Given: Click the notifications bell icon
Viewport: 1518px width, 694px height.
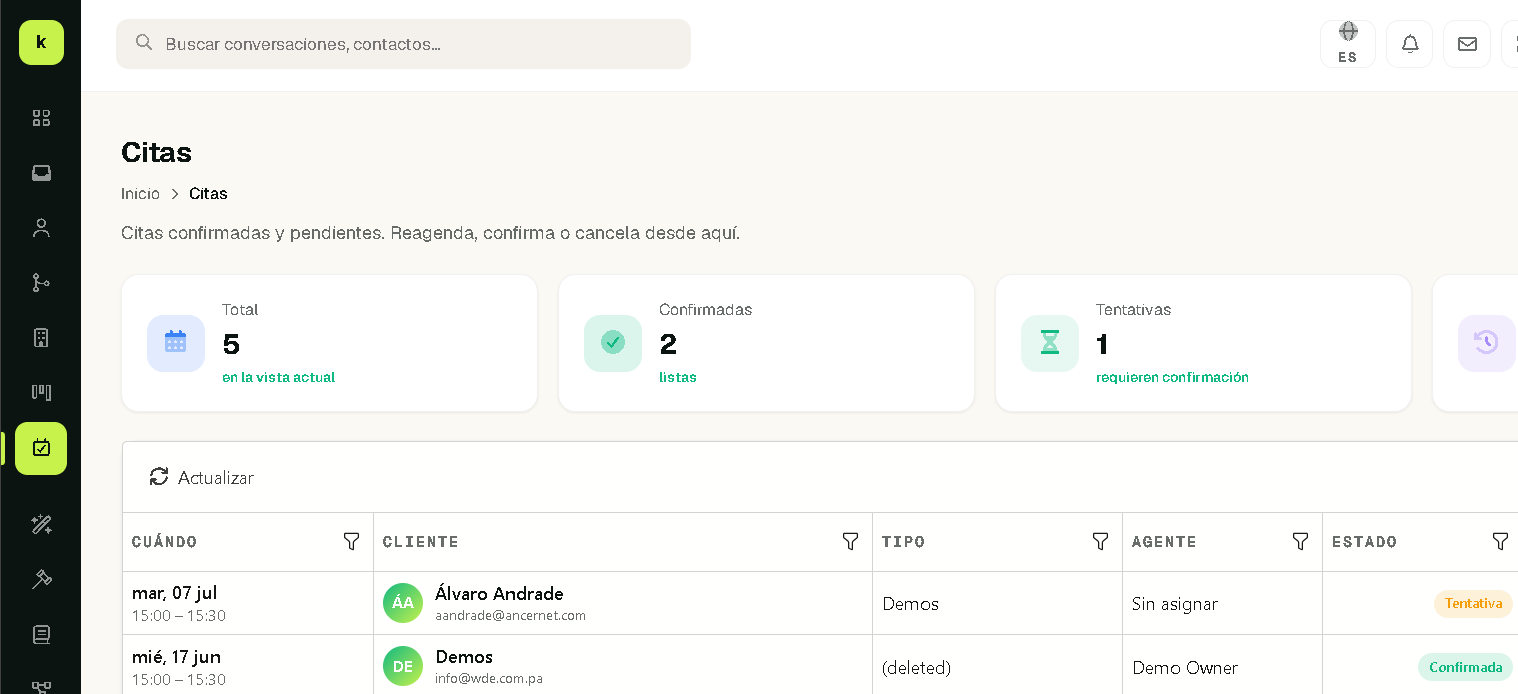Looking at the screenshot, I should [x=1410, y=44].
